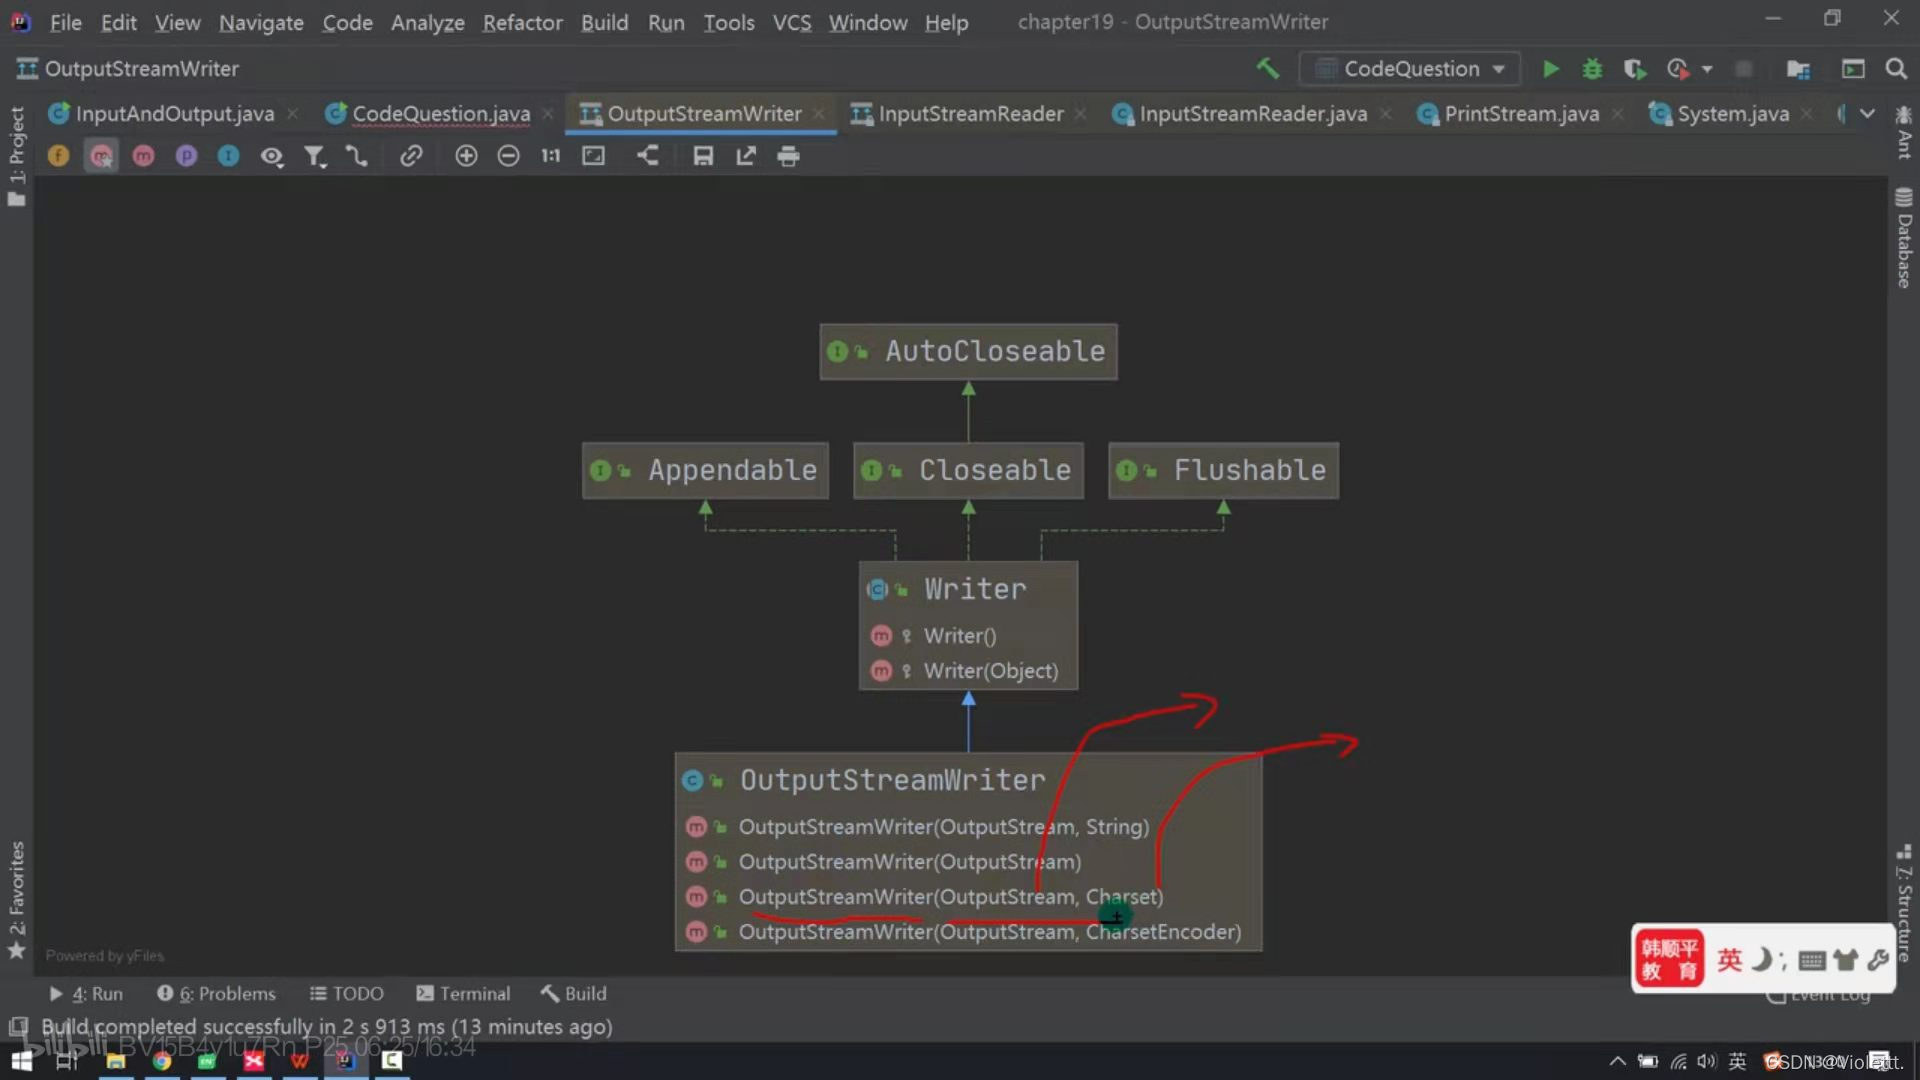The height and width of the screenshot is (1080, 1920).
Task: Toggle Properties display in diagram toolbar
Action: click(x=186, y=156)
